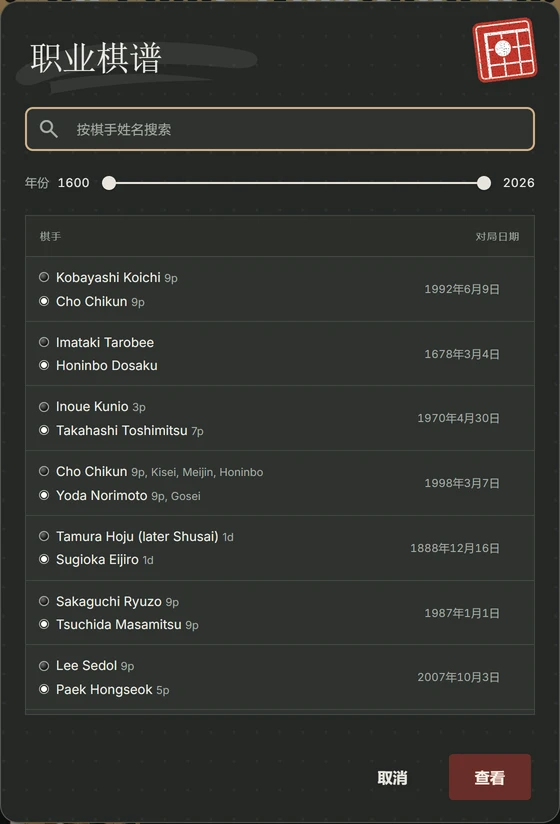Viewport: 560px width, 824px height.
Task: Click the red Go board seal logo
Action: tap(504, 50)
